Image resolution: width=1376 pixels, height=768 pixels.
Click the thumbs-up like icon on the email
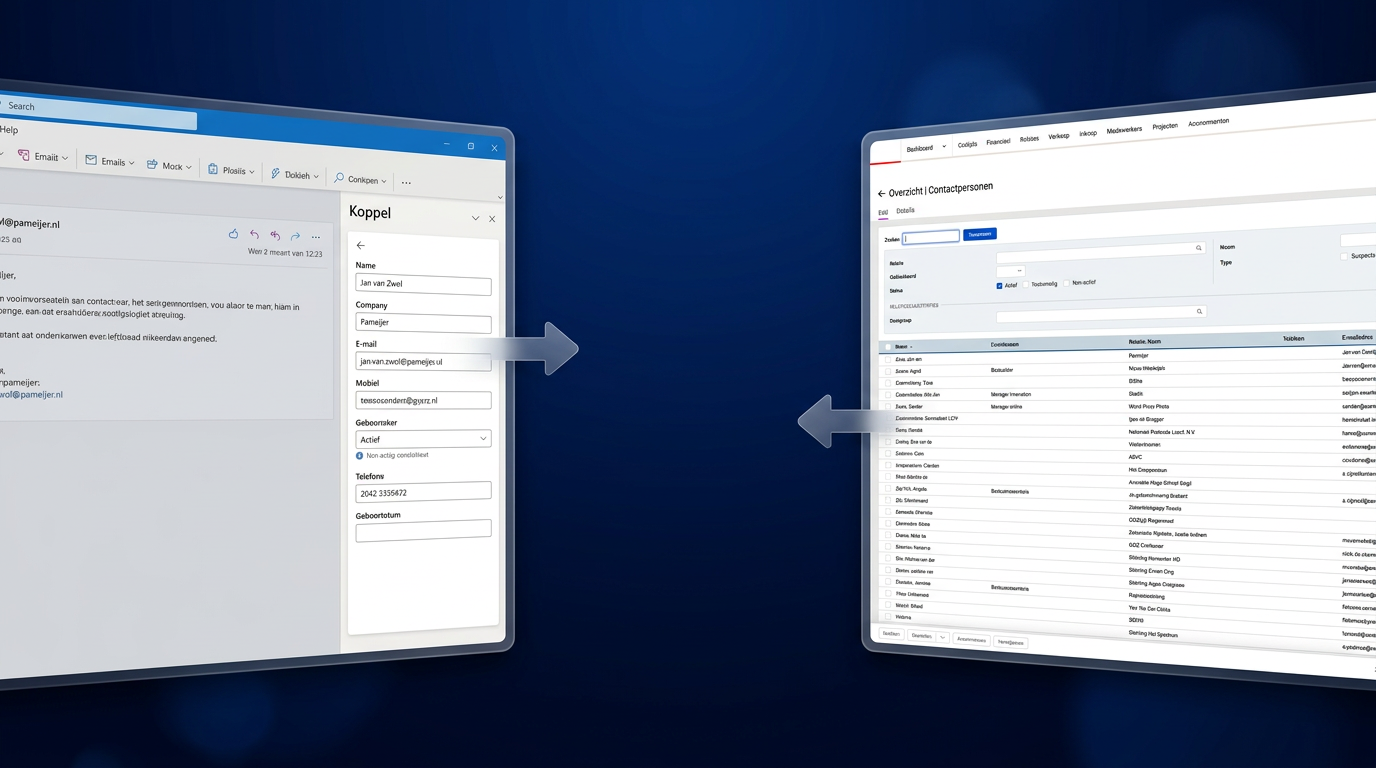click(x=233, y=234)
